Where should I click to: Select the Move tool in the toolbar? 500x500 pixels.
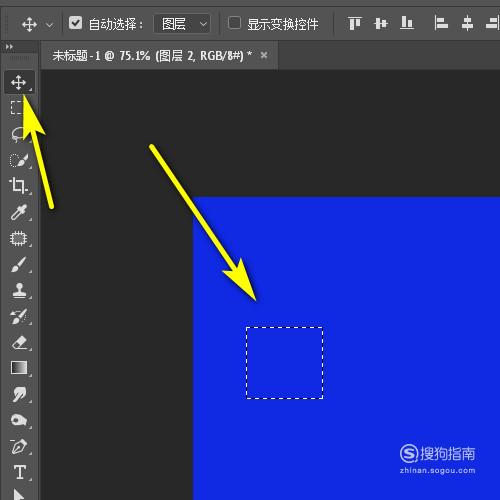tap(19, 82)
